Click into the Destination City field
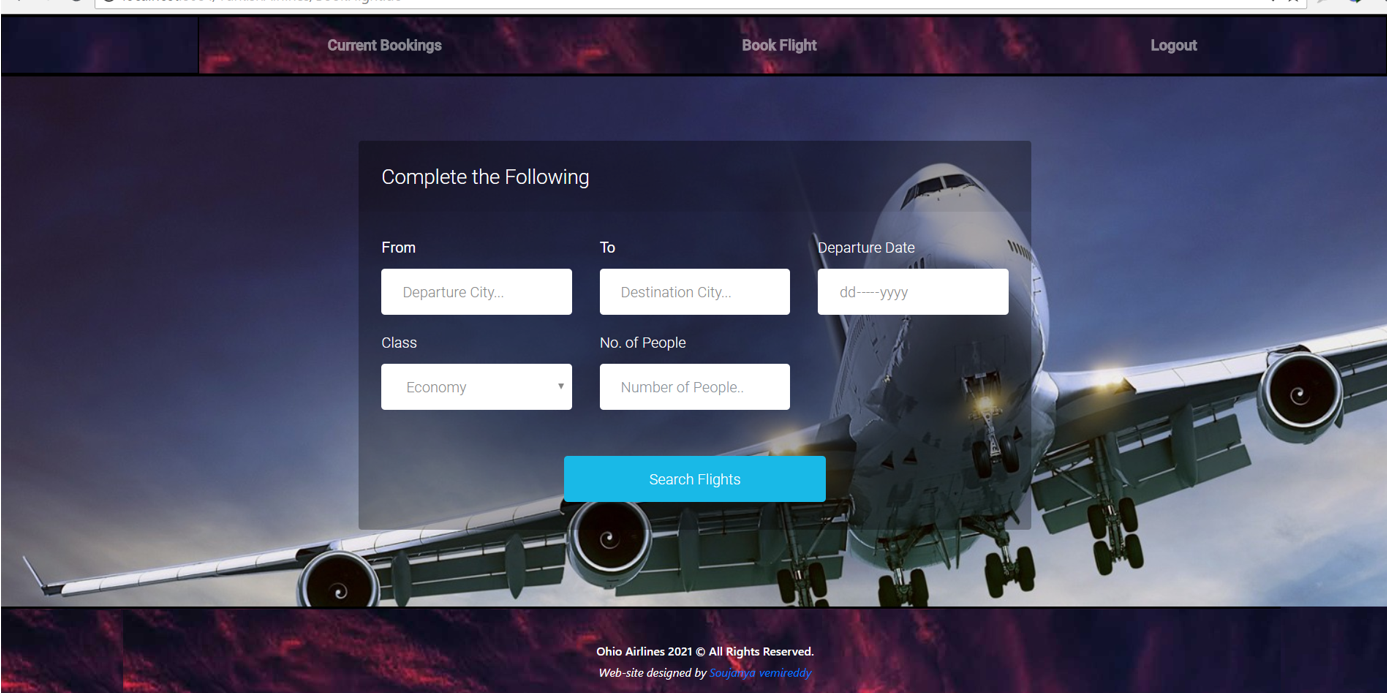1387x693 pixels. pos(695,292)
